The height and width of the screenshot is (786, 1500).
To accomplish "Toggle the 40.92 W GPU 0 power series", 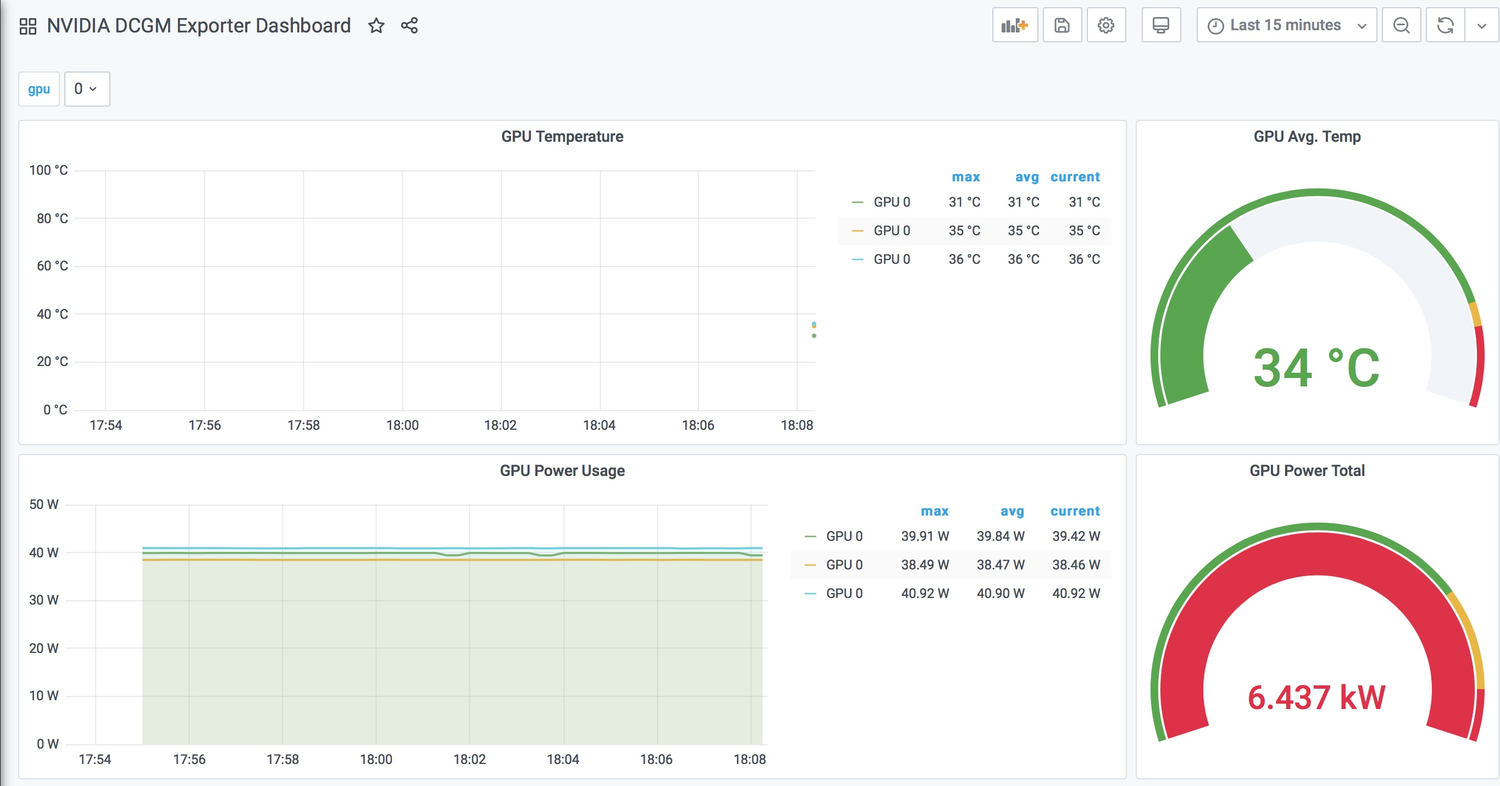I will coord(844,594).
